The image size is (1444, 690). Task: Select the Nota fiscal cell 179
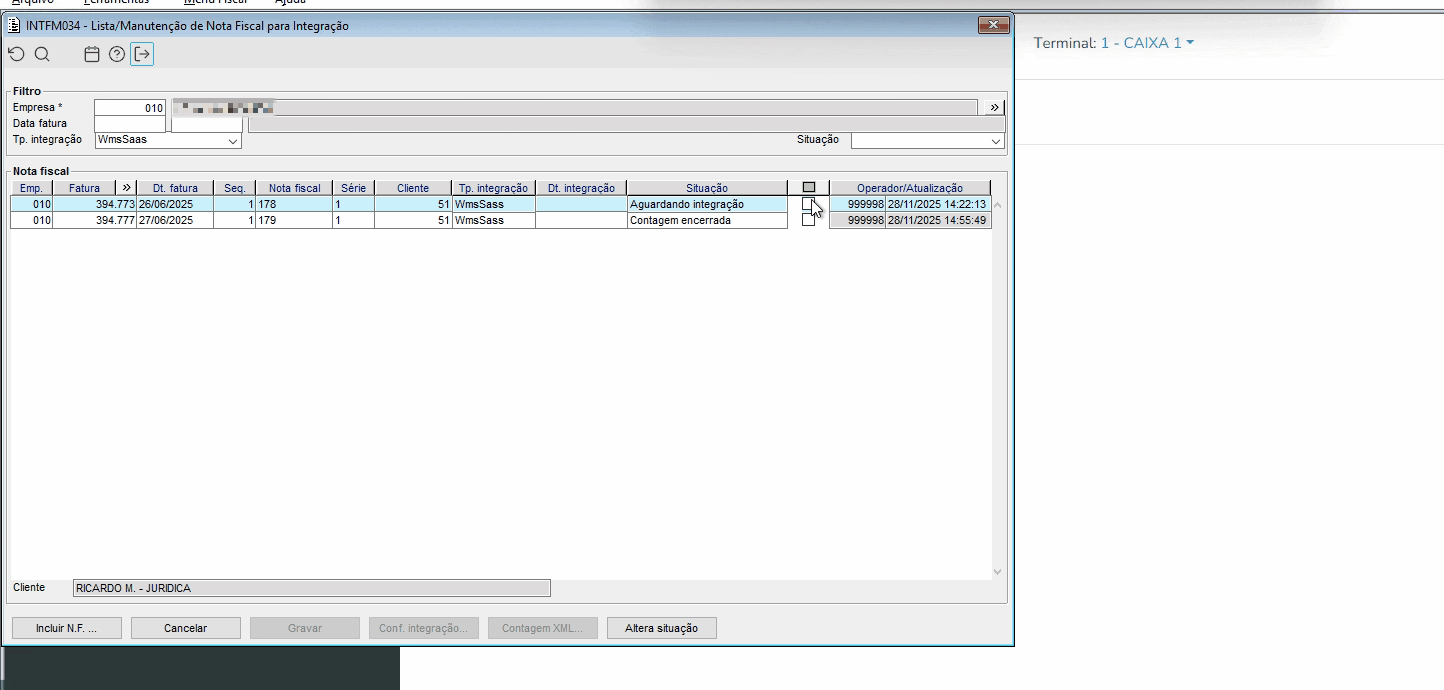(x=294, y=220)
